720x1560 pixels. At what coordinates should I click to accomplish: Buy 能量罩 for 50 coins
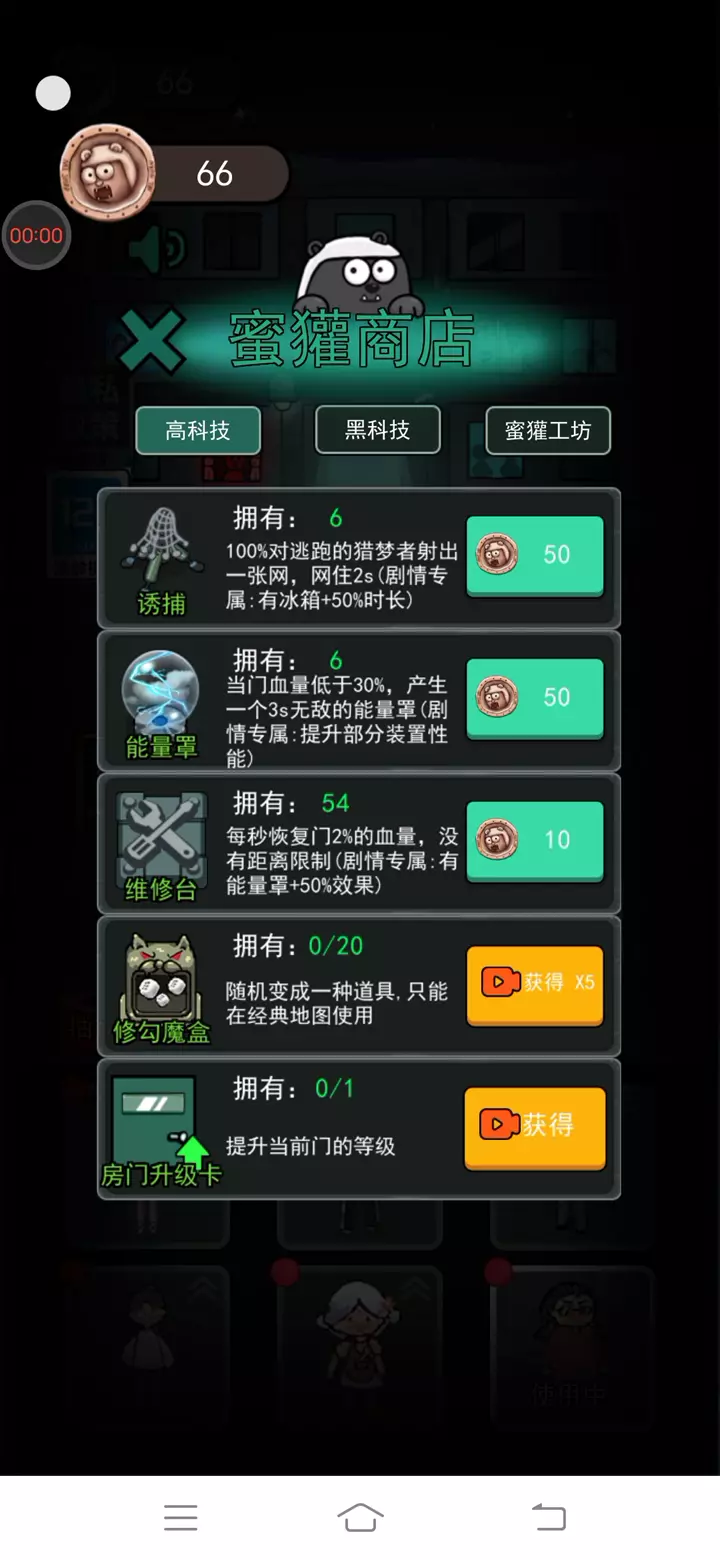535,698
